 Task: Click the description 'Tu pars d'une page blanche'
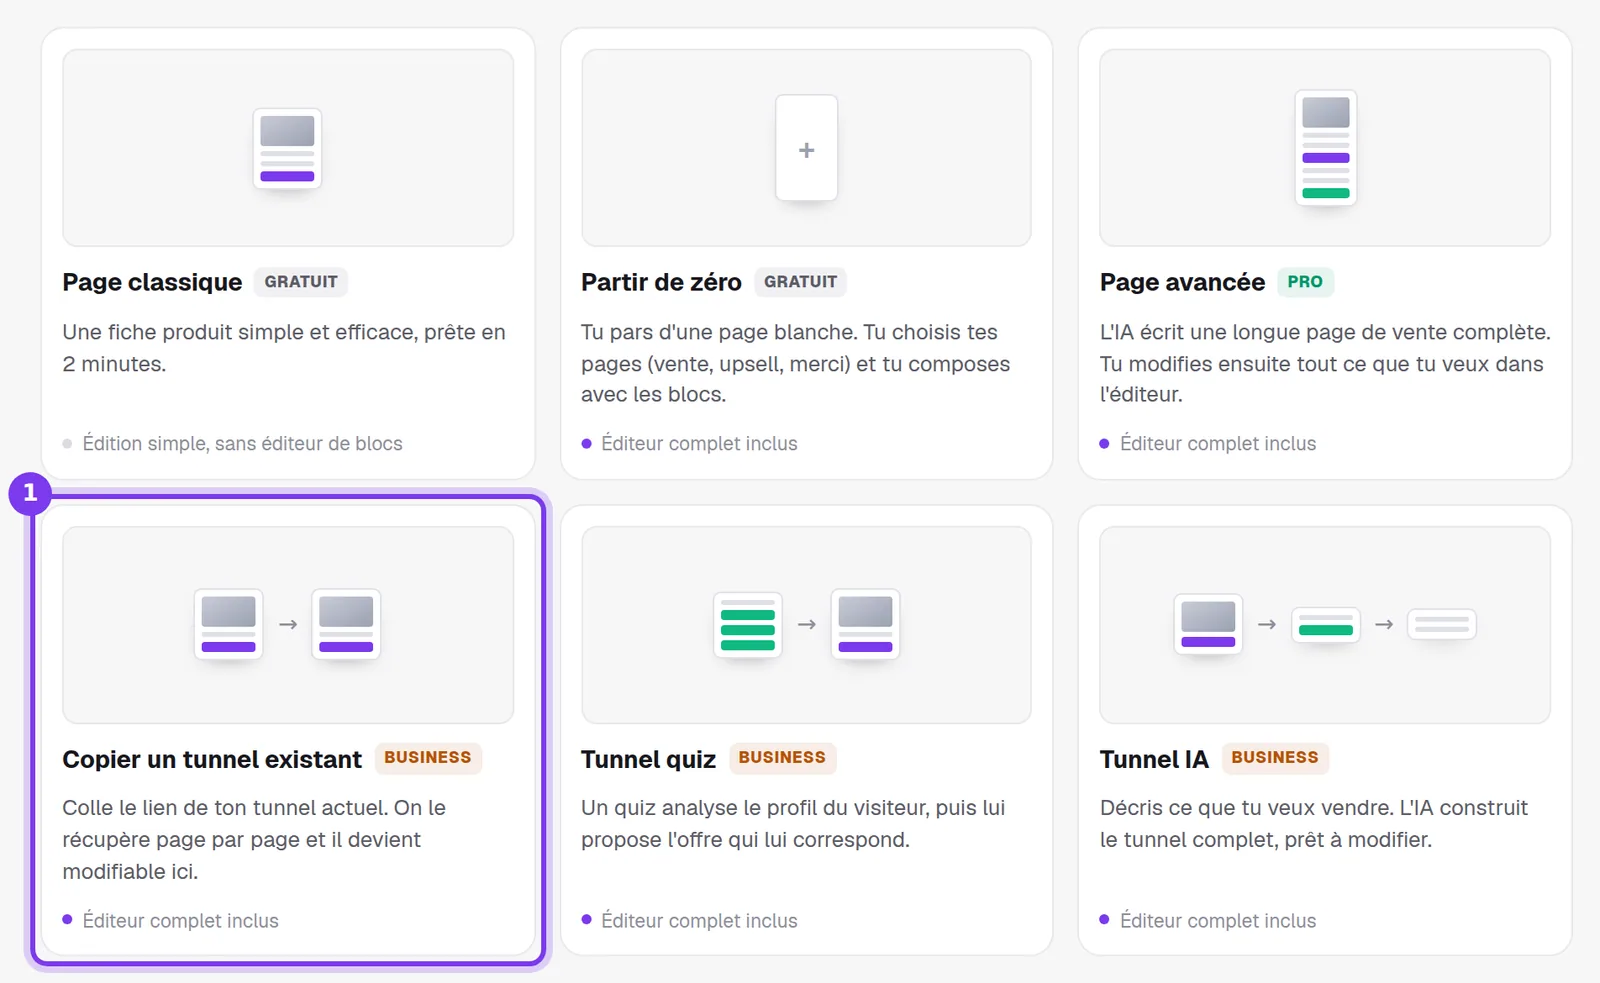coord(796,363)
